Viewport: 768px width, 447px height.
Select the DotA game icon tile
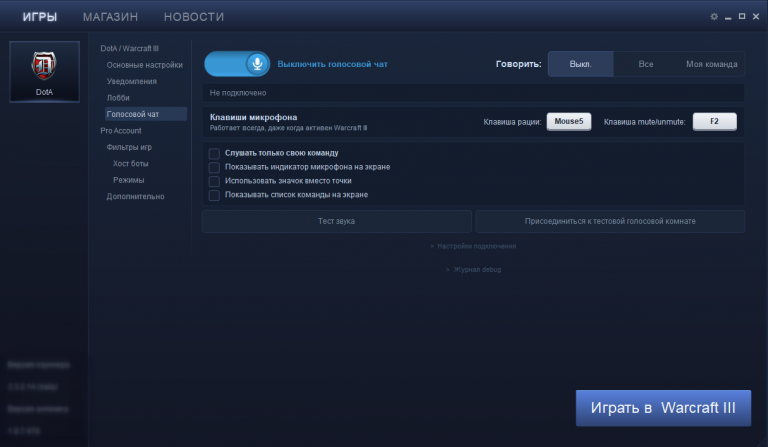44,72
